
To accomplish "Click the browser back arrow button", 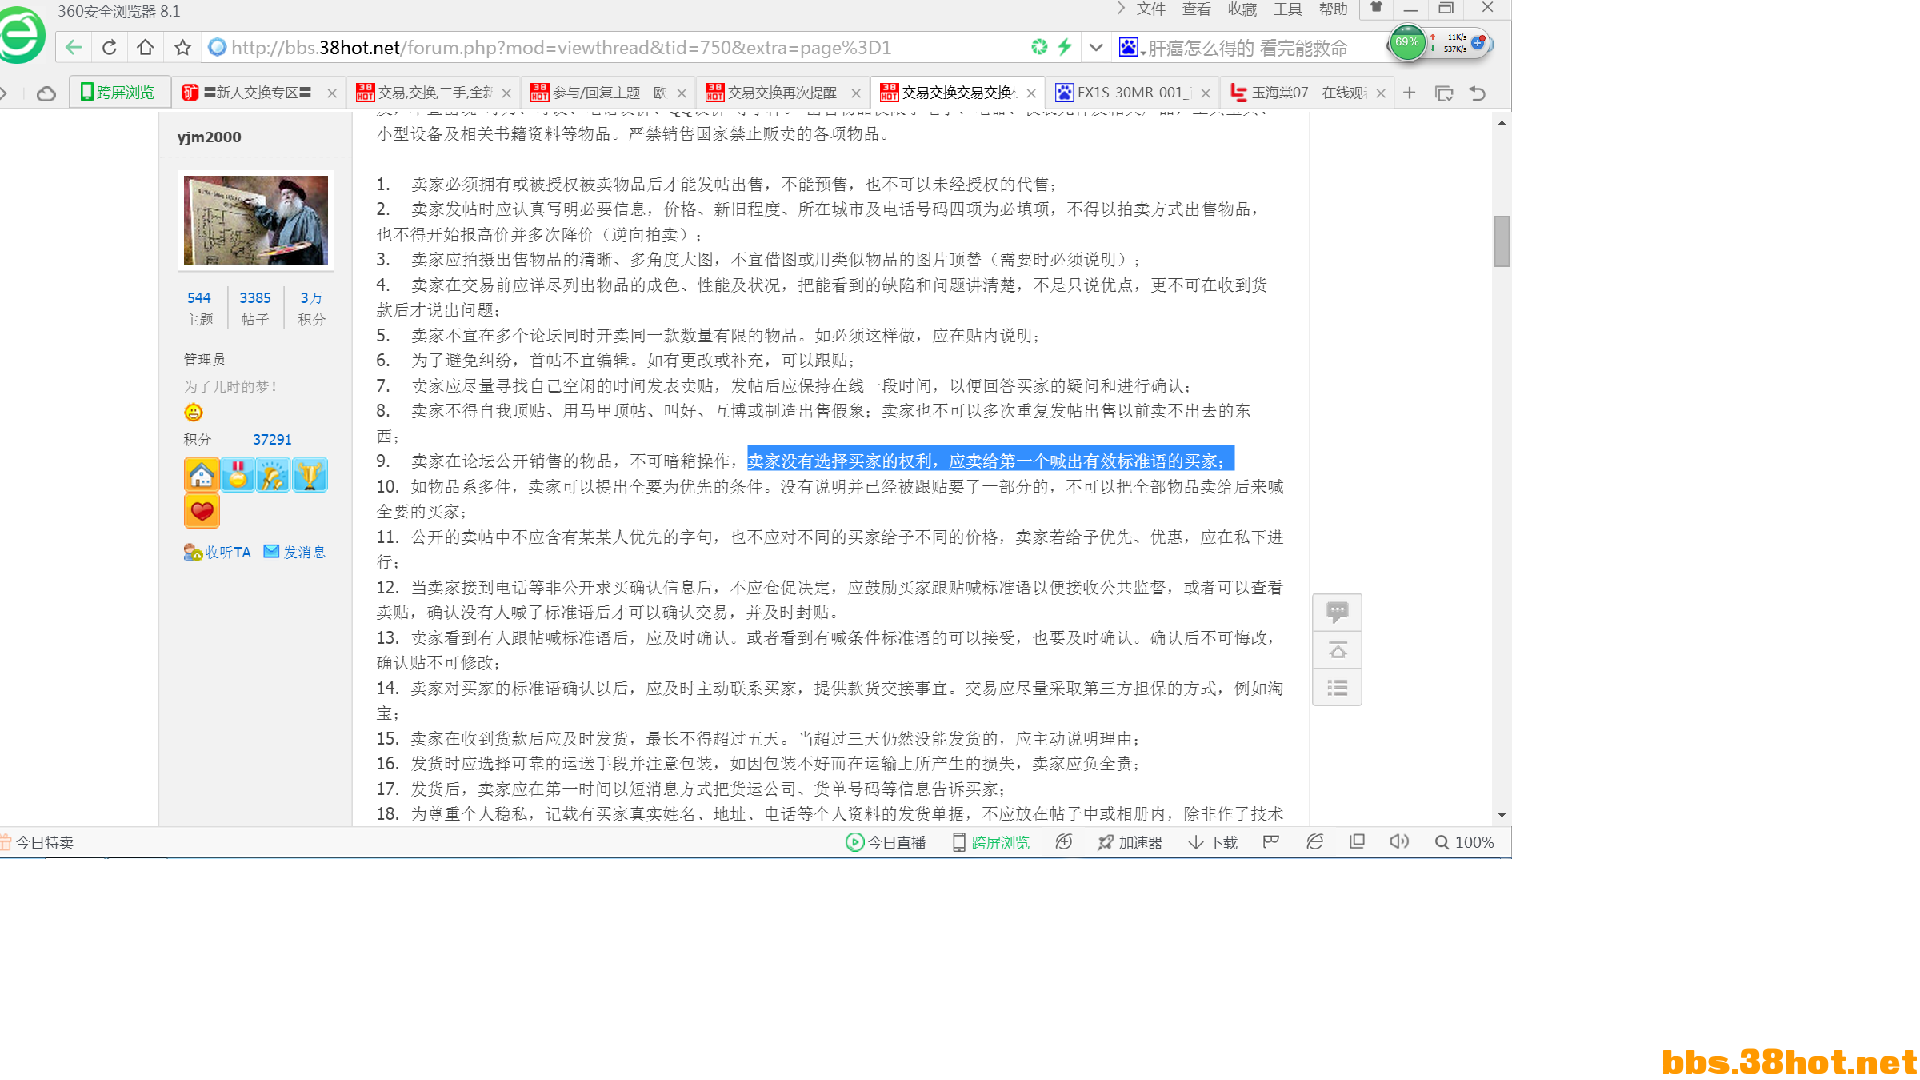I will (73, 47).
